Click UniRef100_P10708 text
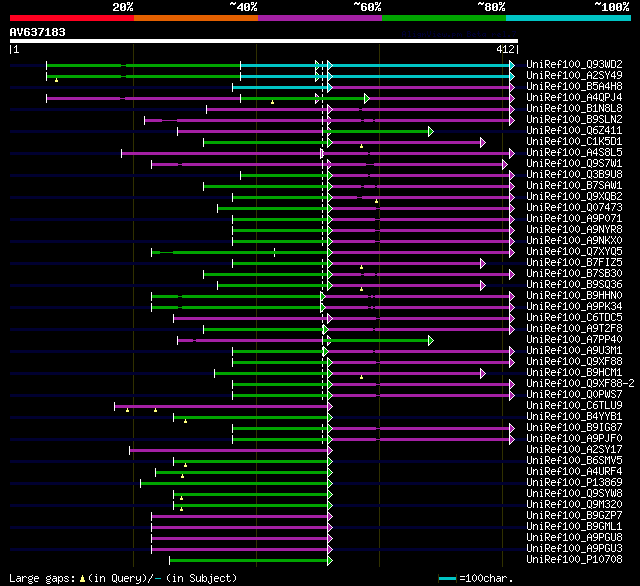The width and height of the screenshot is (640, 586). point(574,560)
